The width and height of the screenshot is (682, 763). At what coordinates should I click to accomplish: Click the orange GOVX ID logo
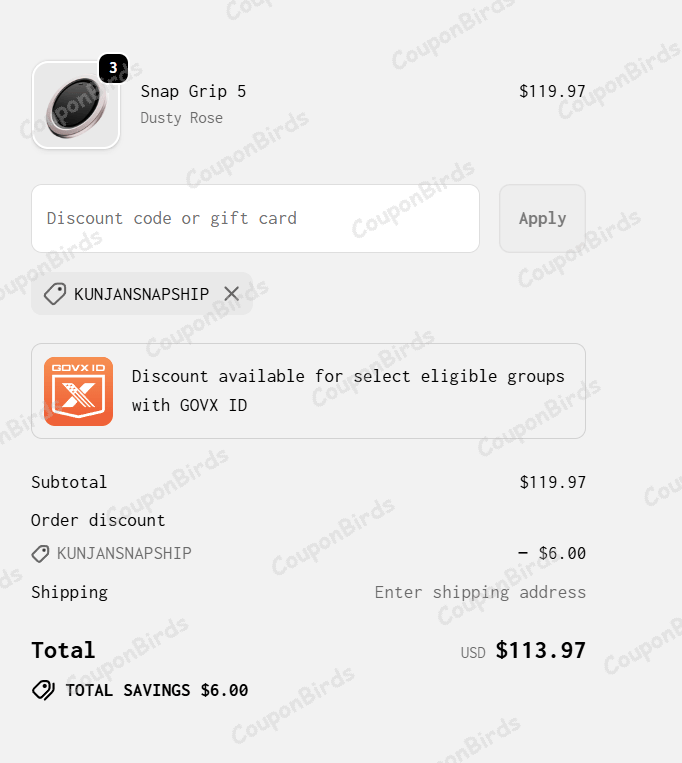(78, 391)
